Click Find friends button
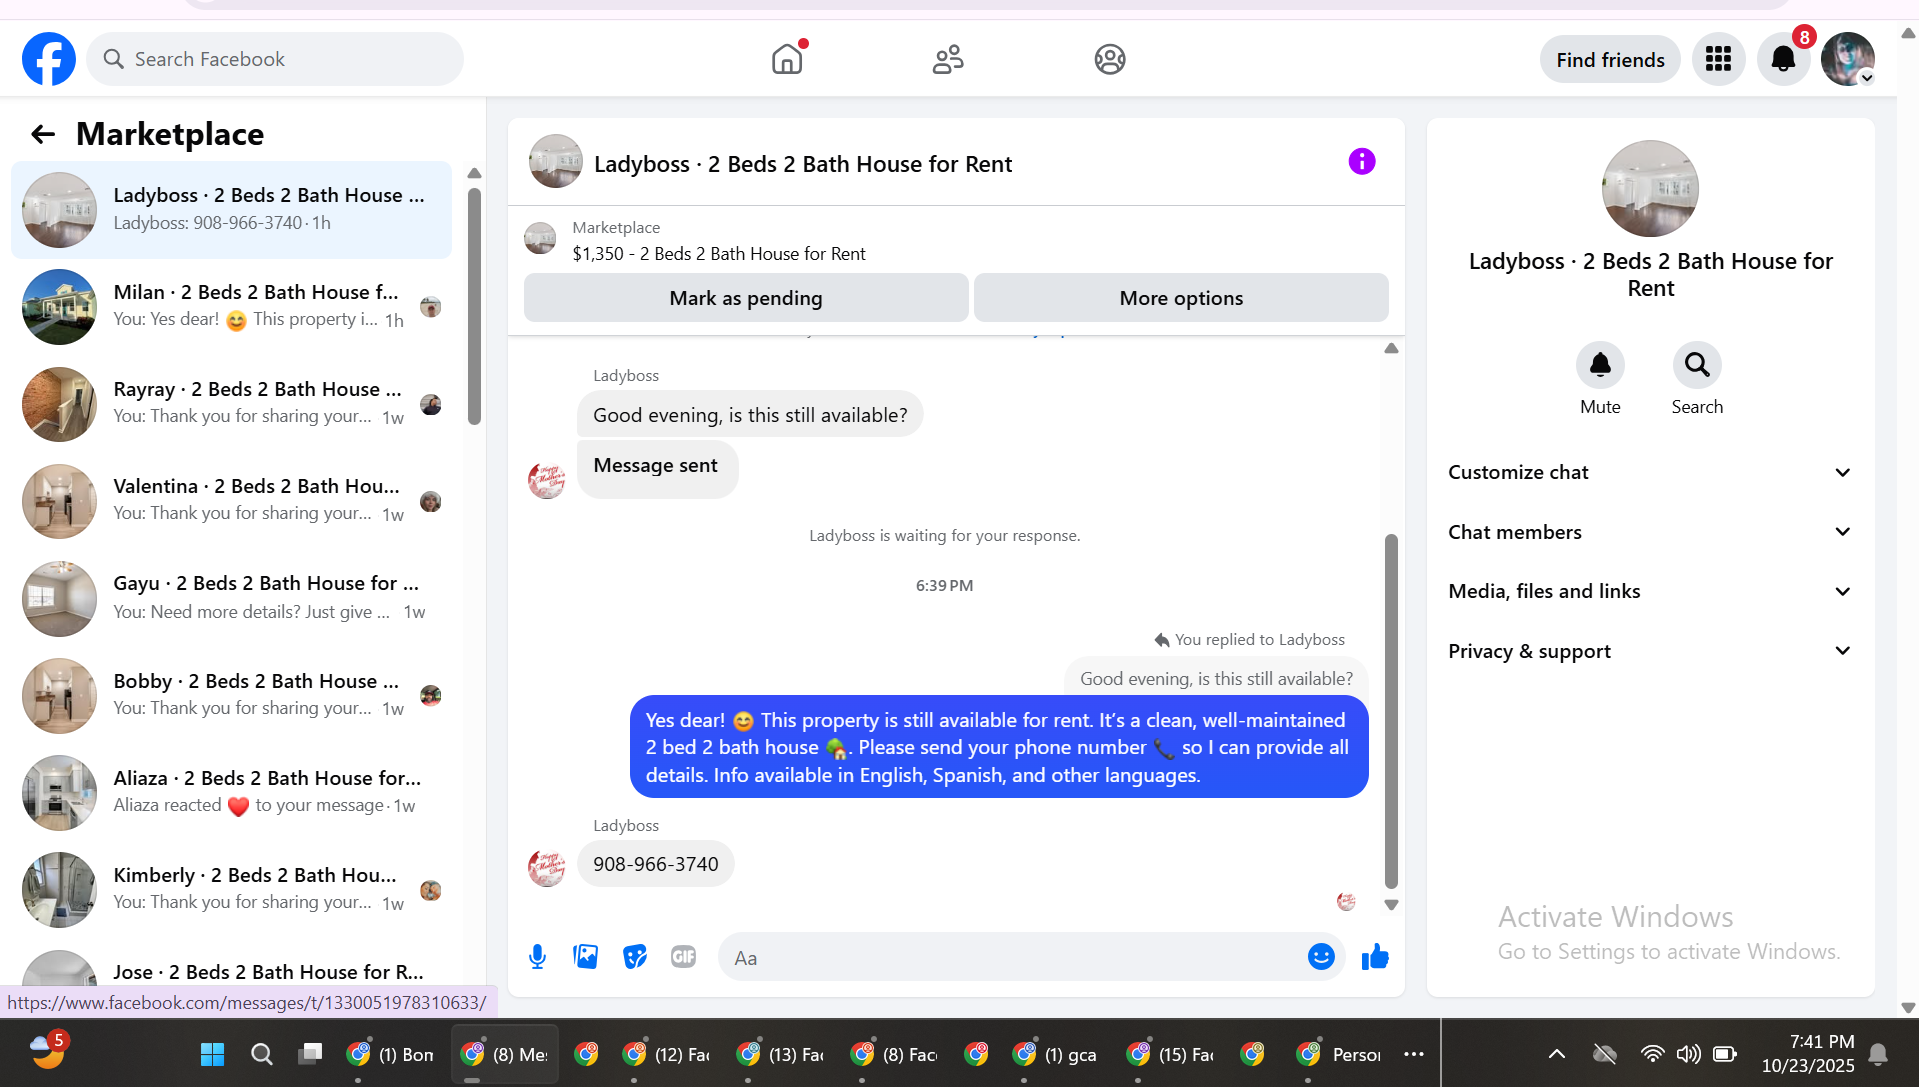 1610,60
